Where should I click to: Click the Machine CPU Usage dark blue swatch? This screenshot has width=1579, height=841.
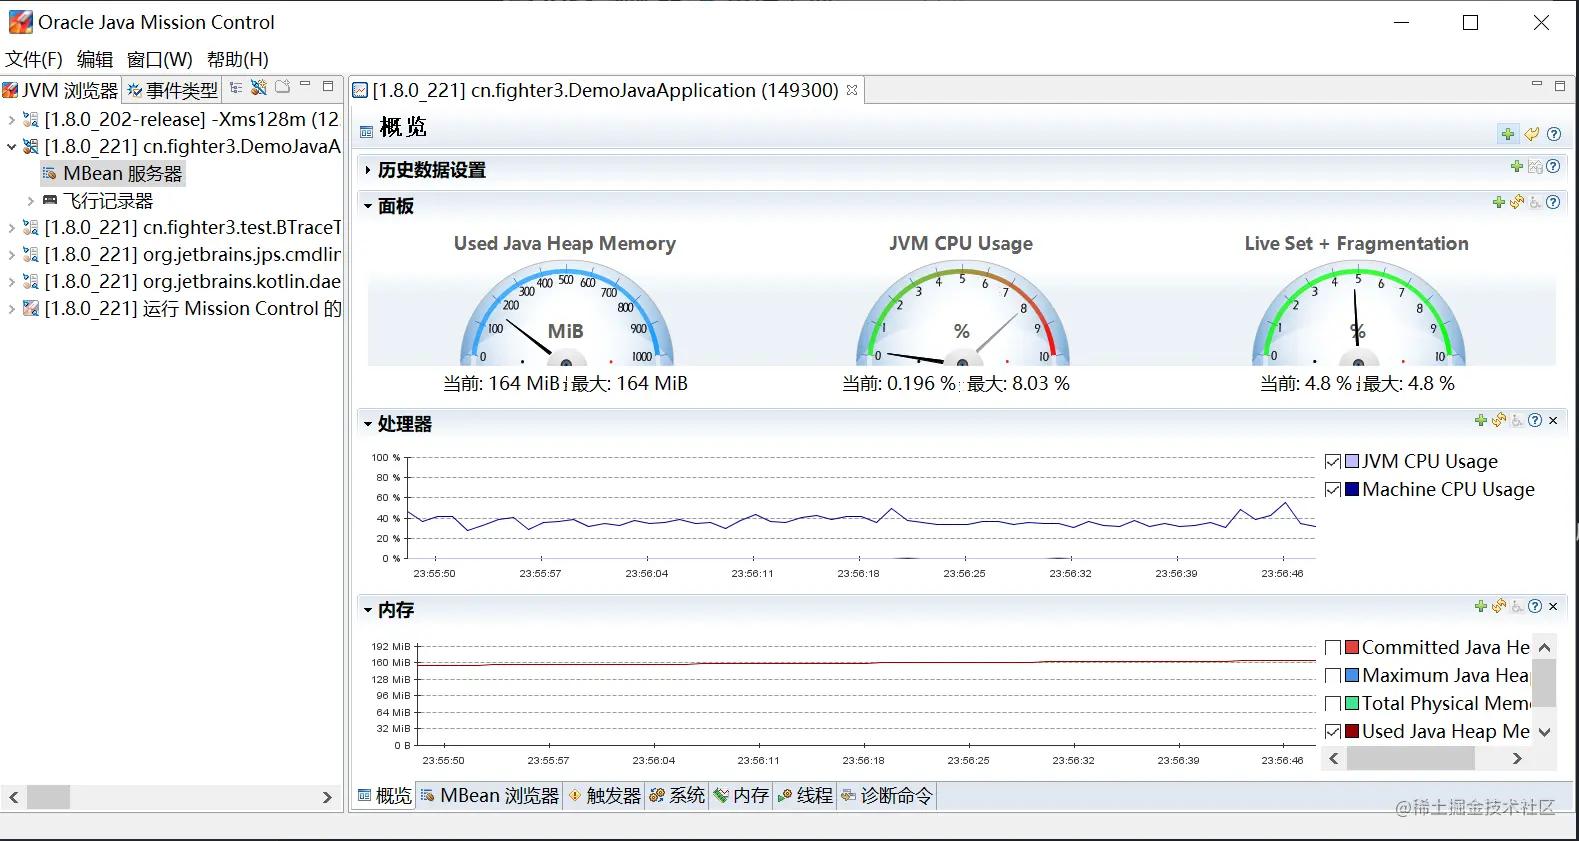click(1352, 489)
